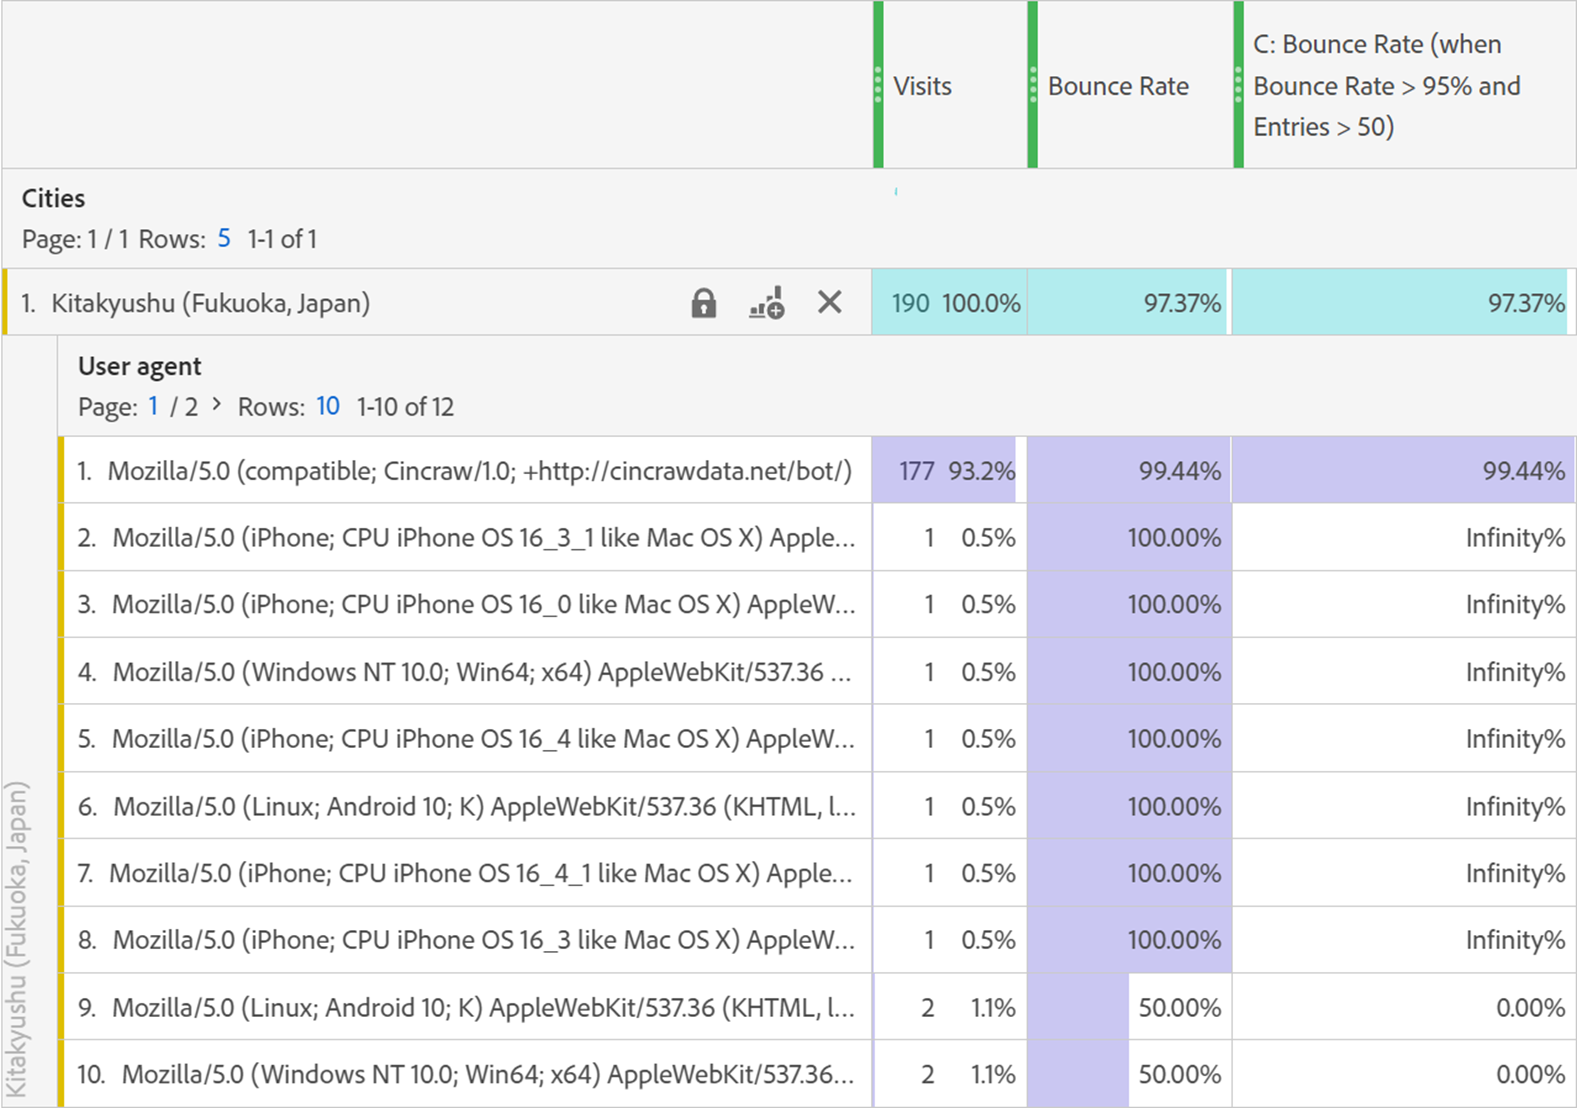The height and width of the screenshot is (1108, 1577).
Task: Click the Cities dimension header
Action: point(54,198)
